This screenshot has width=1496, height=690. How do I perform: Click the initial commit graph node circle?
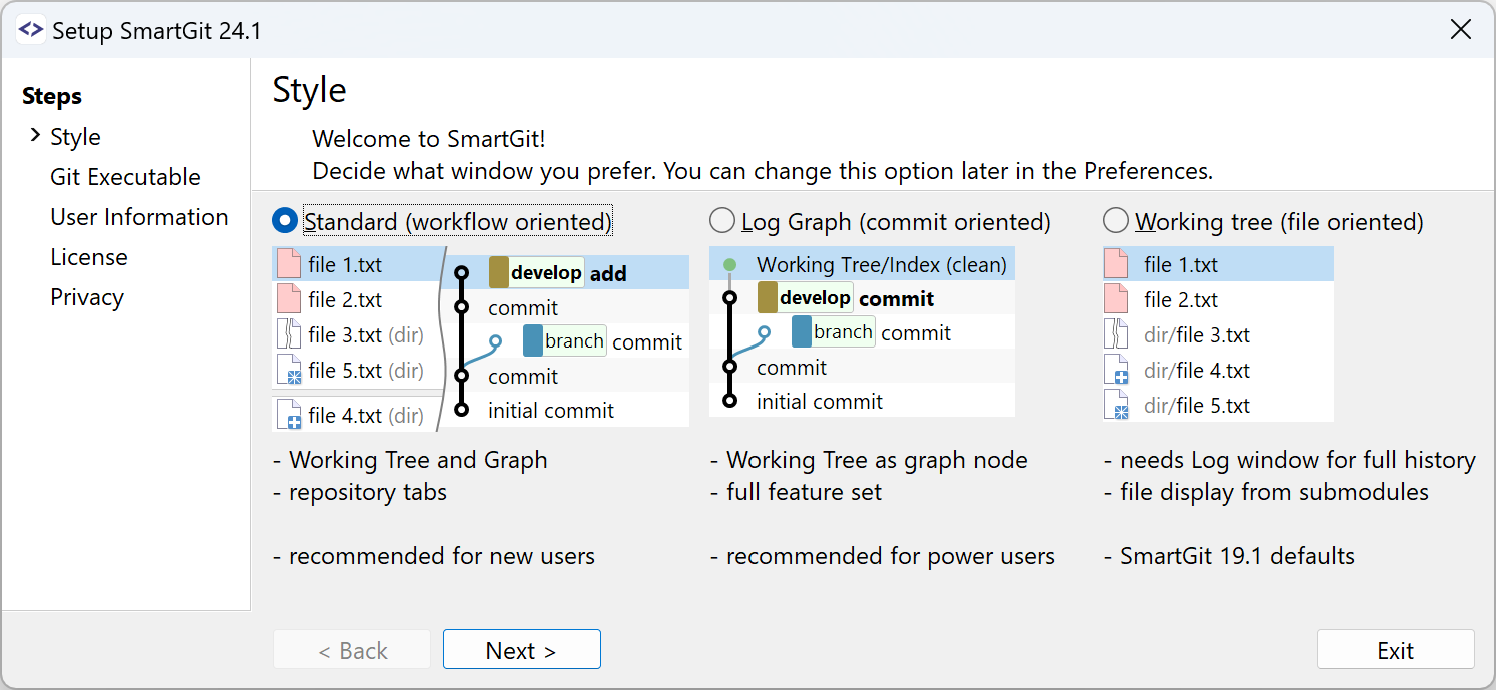point(461,410)
